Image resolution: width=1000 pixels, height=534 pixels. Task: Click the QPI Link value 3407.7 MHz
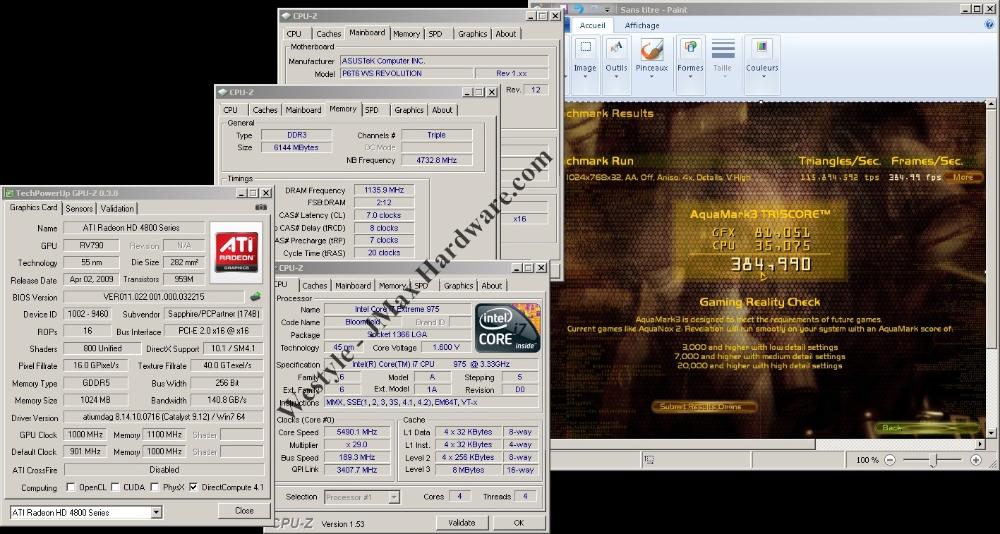[357, 470]
